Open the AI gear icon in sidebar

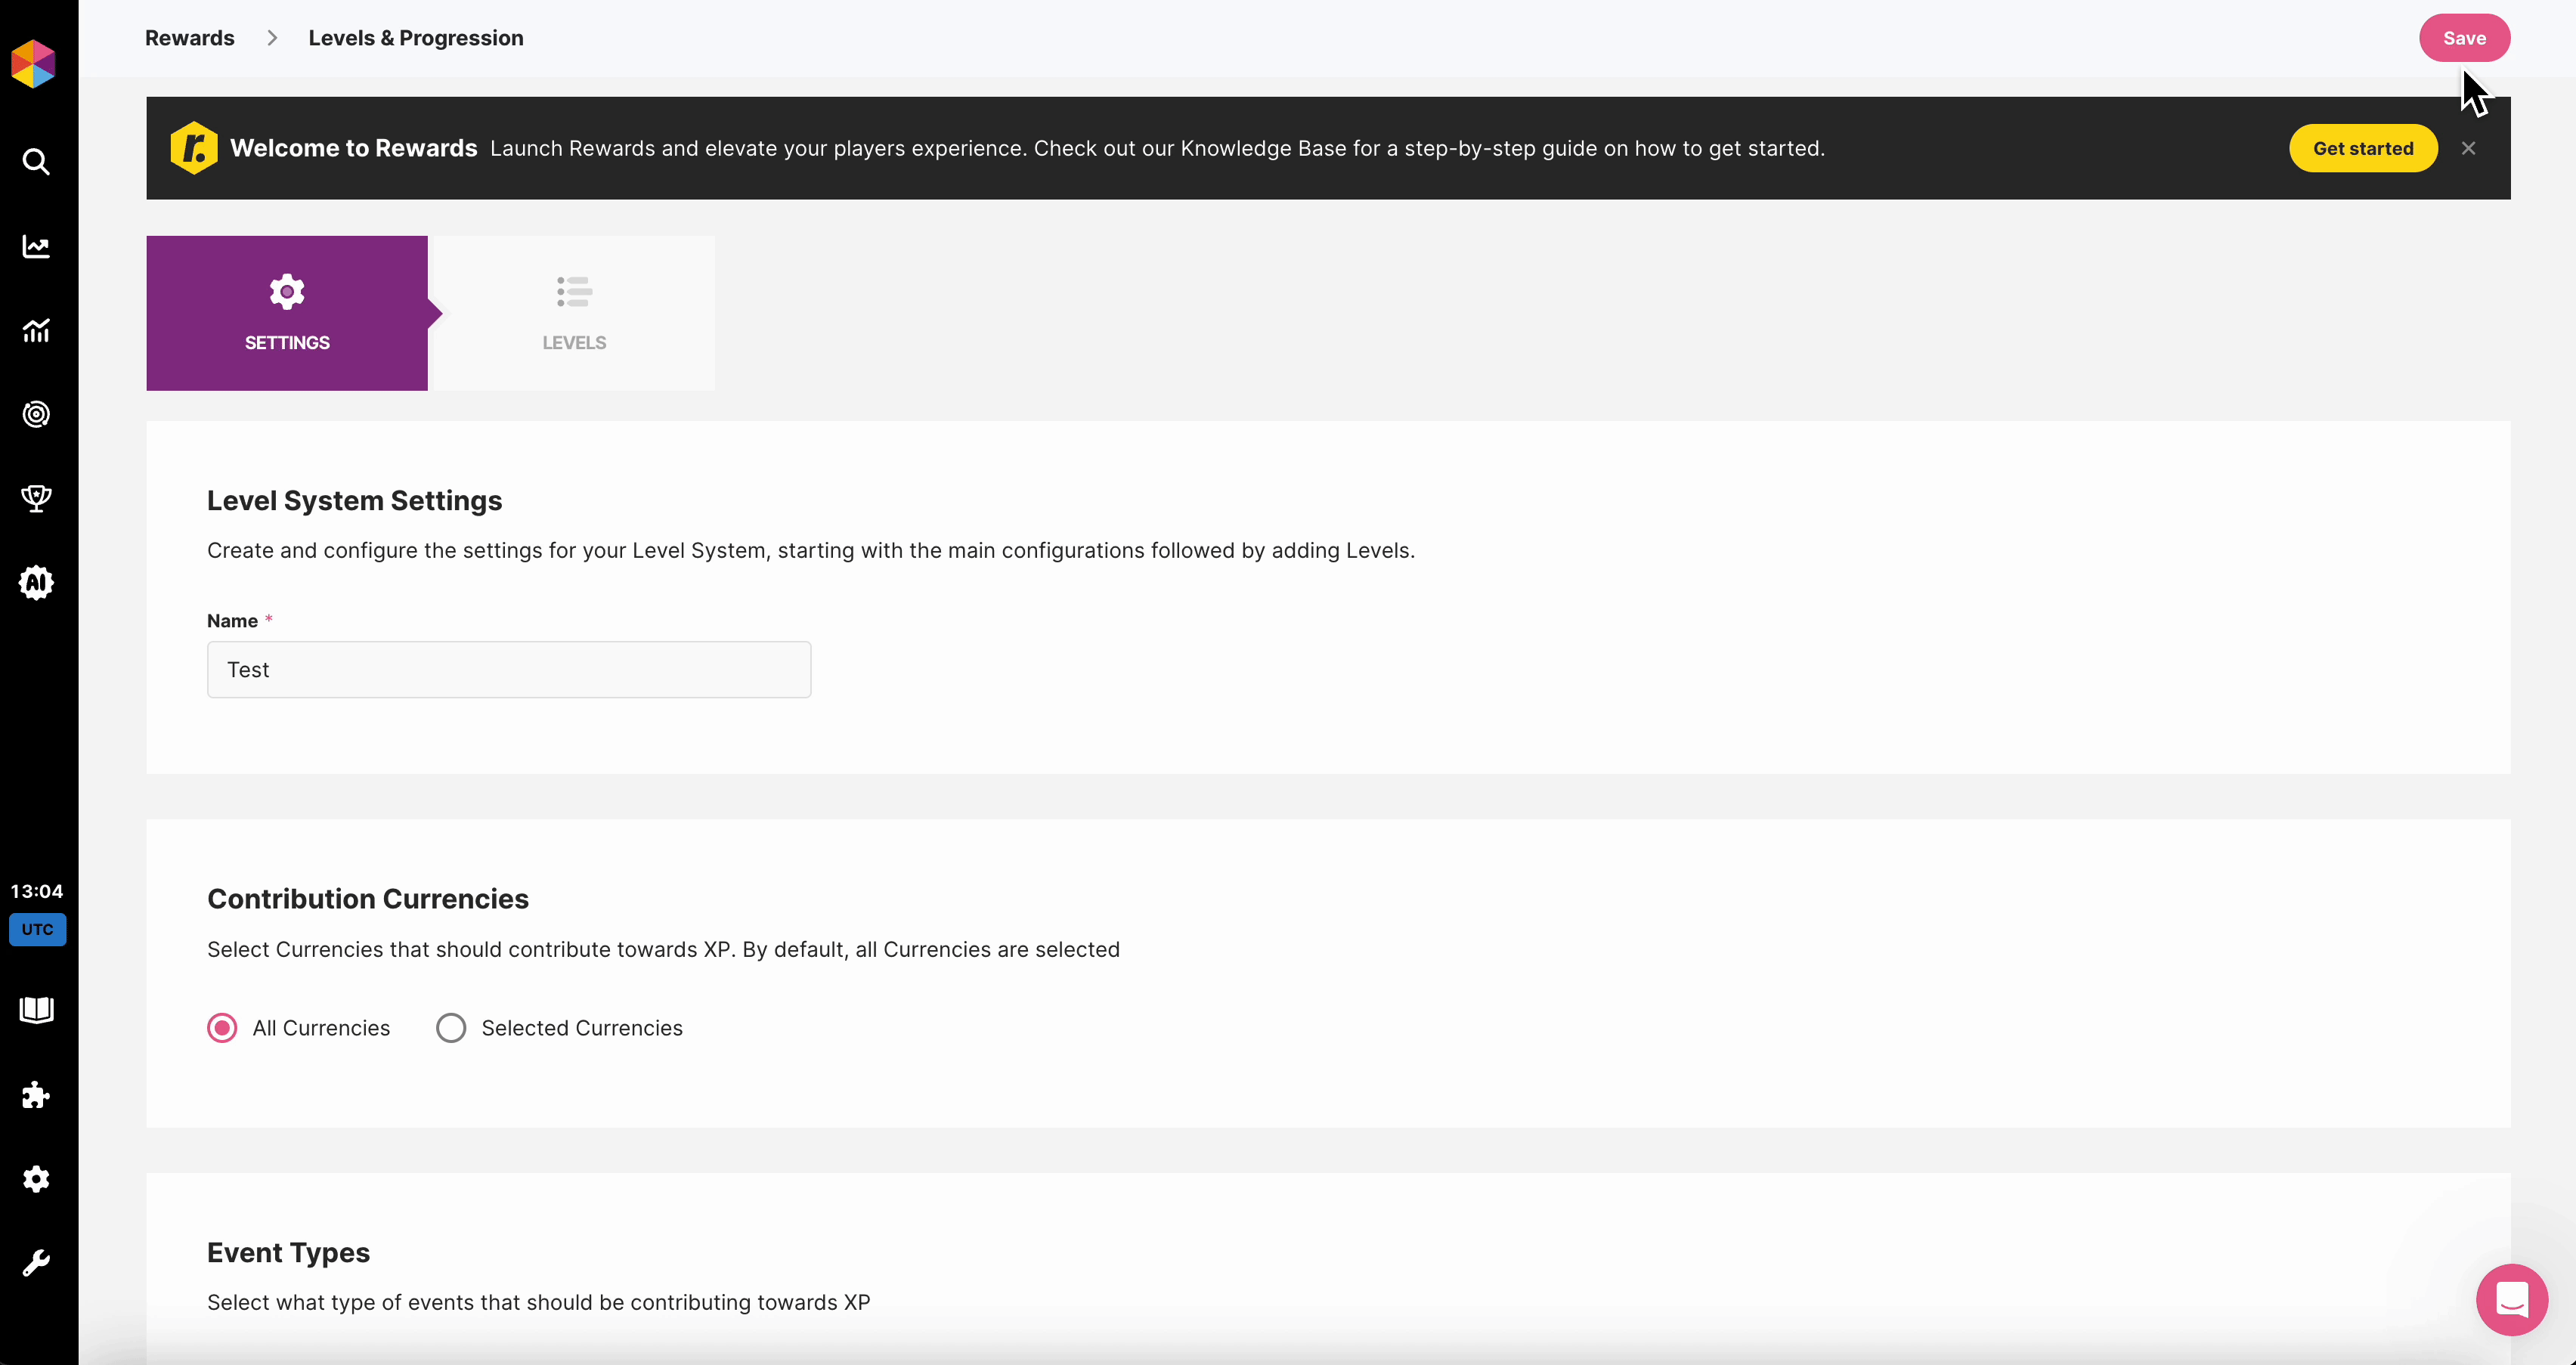click(x=36, y=582)
